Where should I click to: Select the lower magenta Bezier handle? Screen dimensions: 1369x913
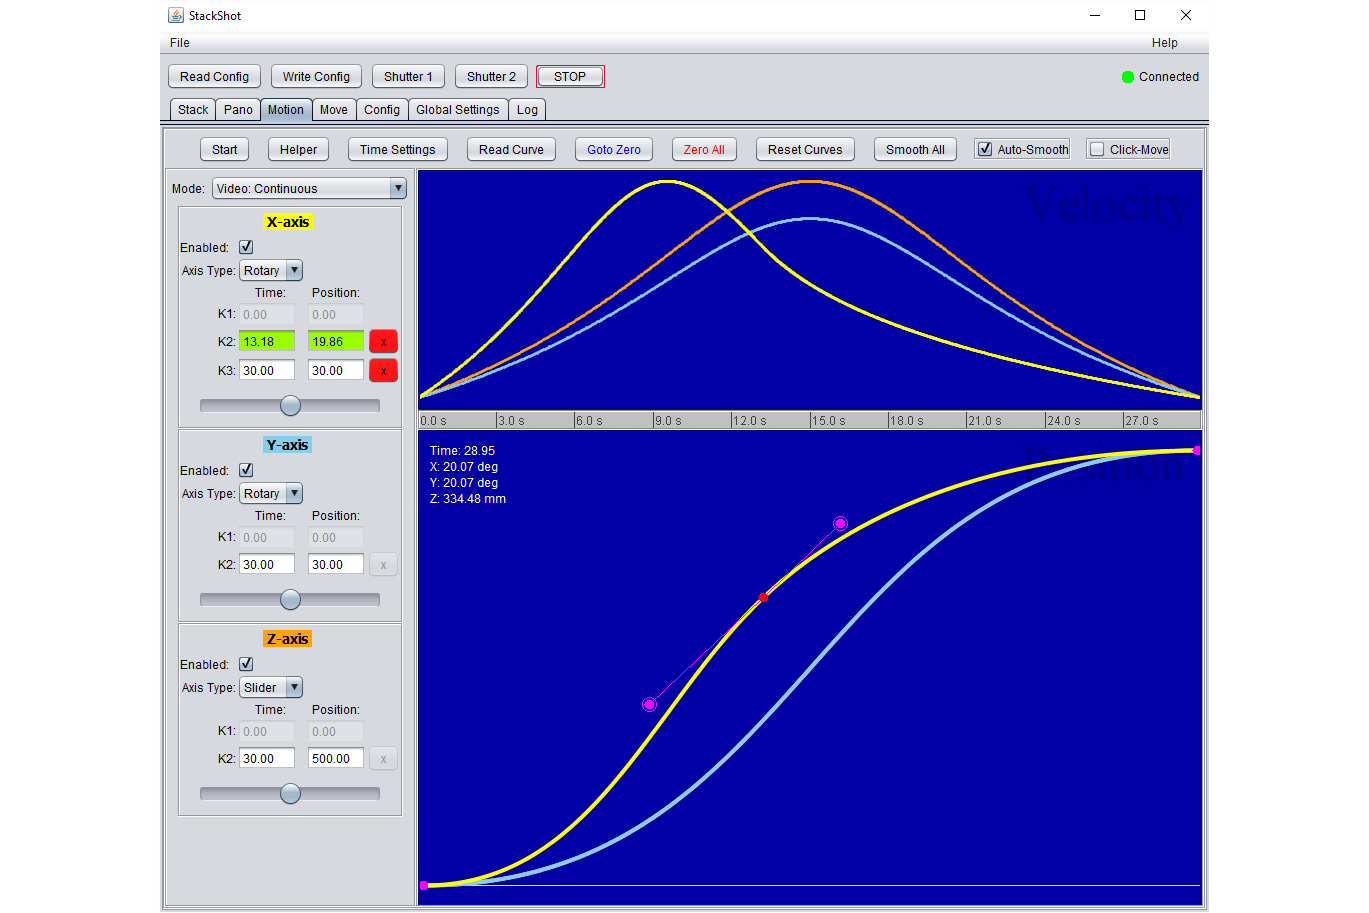pos(649,705)
